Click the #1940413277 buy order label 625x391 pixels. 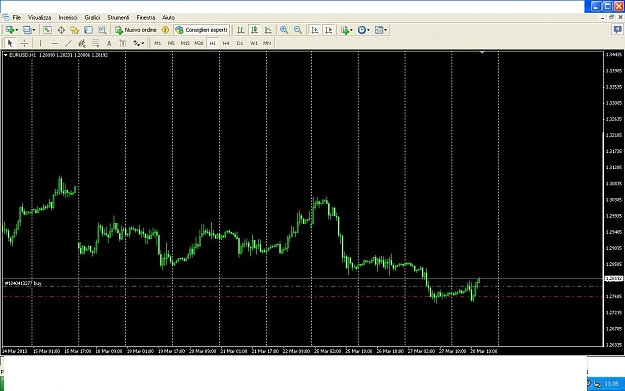pyautogui.click(x=23, y=283)
